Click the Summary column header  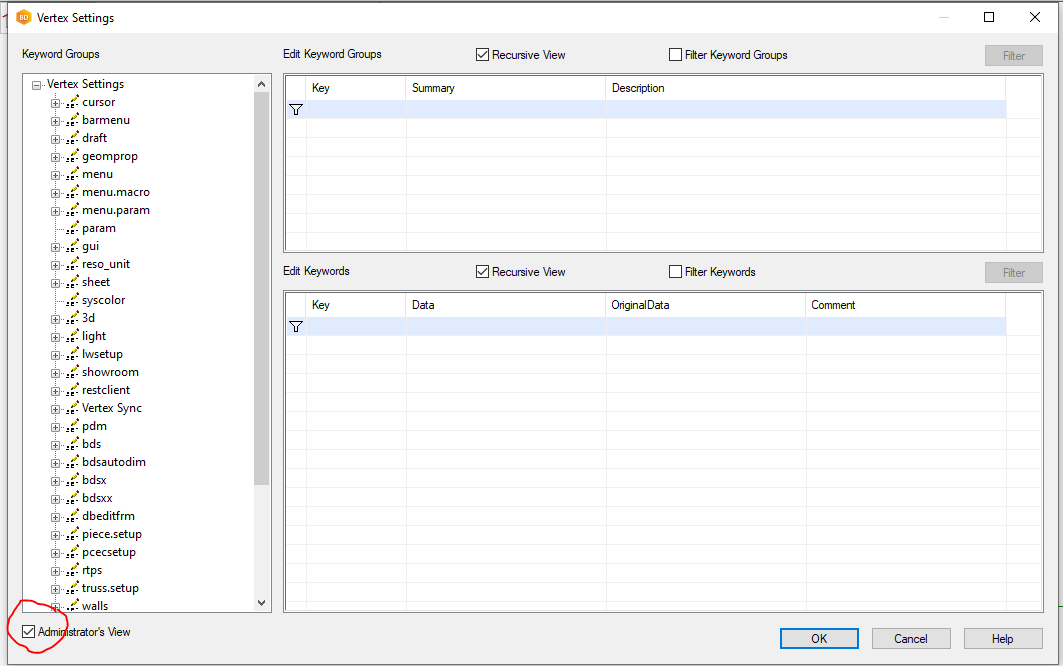click(433, 88)
